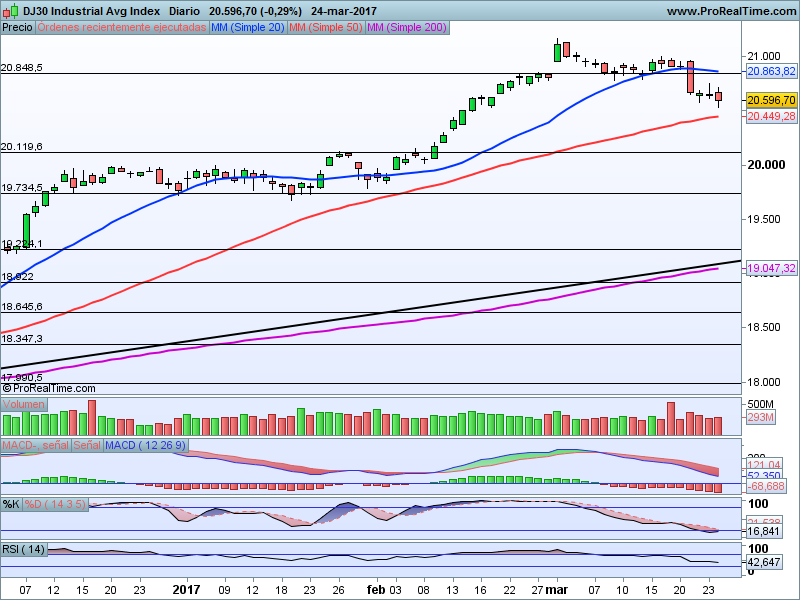Open MM (Simple 50) indicator settings
The width and height of the screenshot is (800, 600).
point(325,28)
